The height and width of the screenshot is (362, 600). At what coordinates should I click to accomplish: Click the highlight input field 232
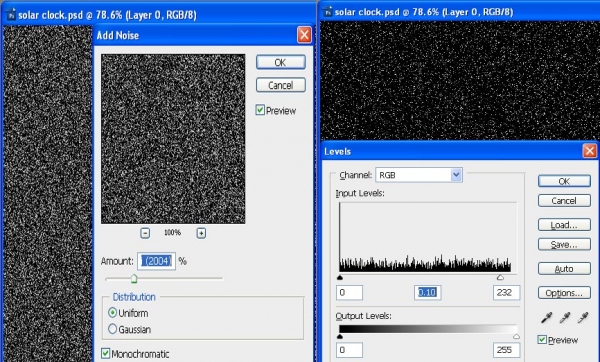[x=506, y=293]
